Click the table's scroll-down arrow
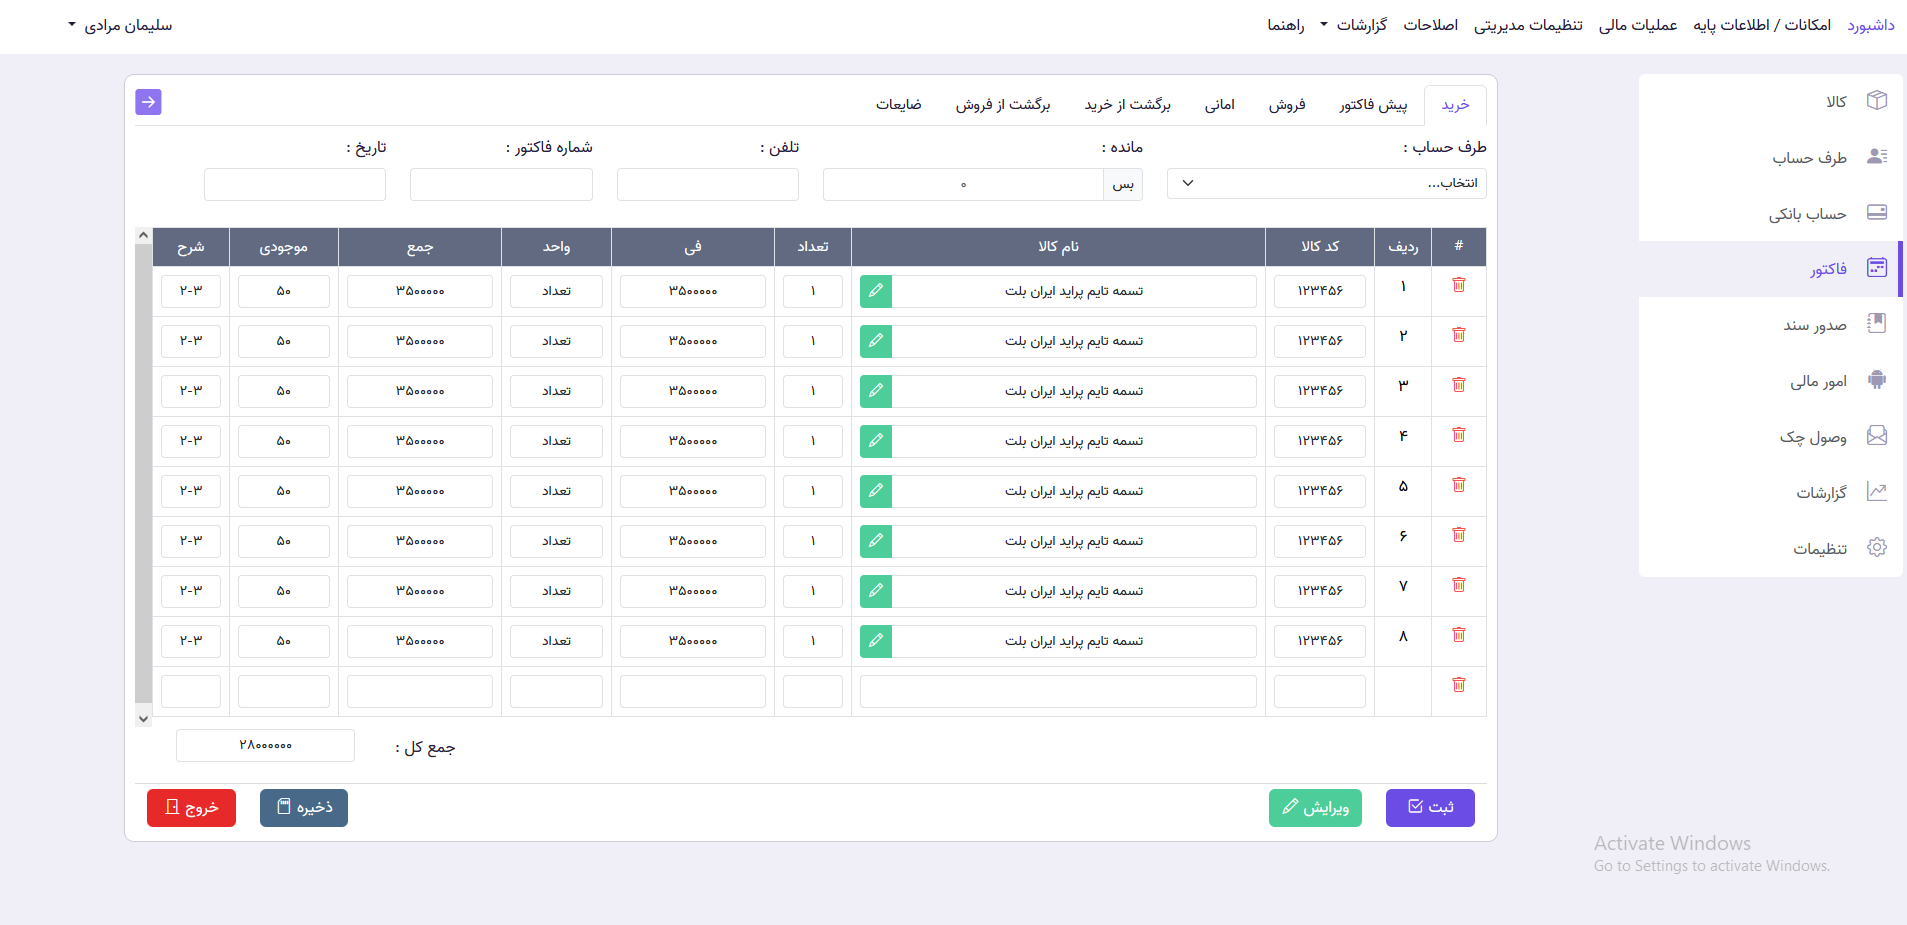The width and height of the screenshot is (1907, 925). pos(144,718)
